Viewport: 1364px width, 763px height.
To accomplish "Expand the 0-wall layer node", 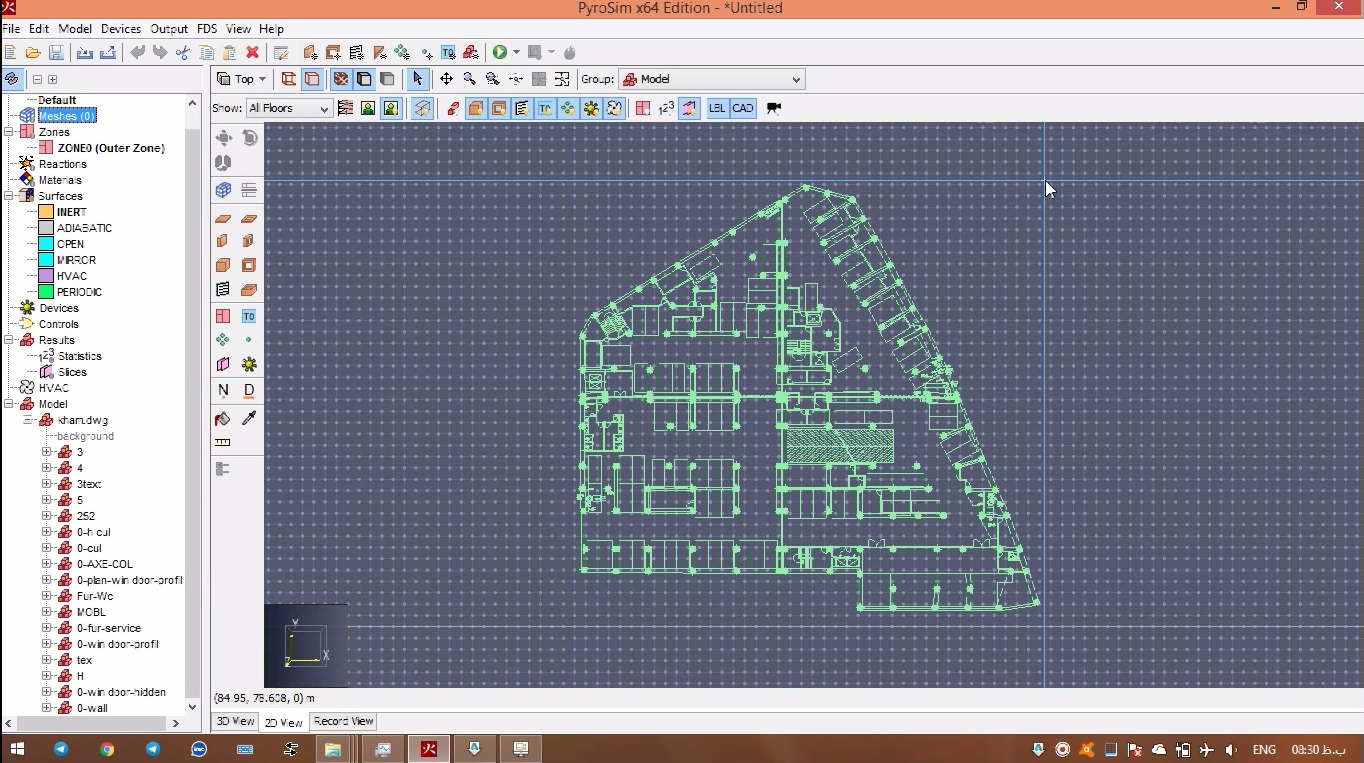I will point(47,708).
